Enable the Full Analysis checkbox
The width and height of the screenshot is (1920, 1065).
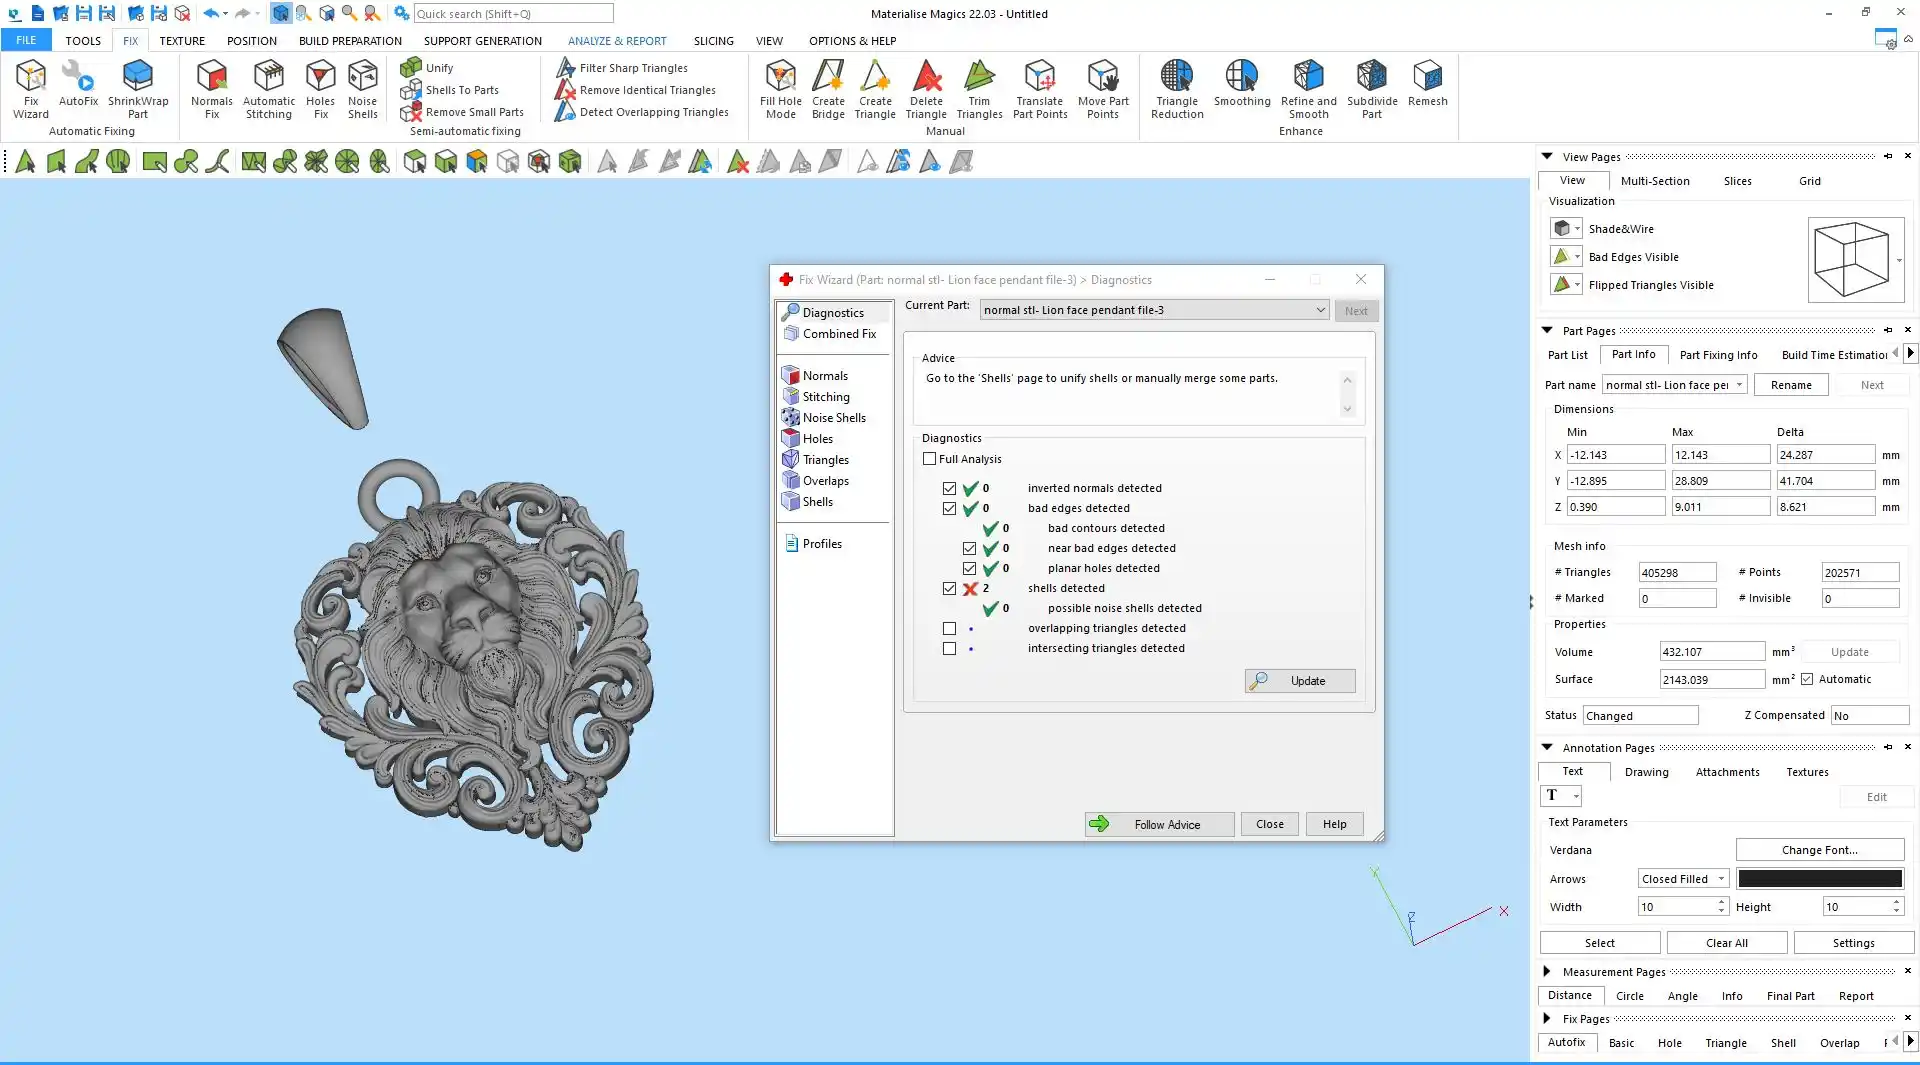point(930,459)
